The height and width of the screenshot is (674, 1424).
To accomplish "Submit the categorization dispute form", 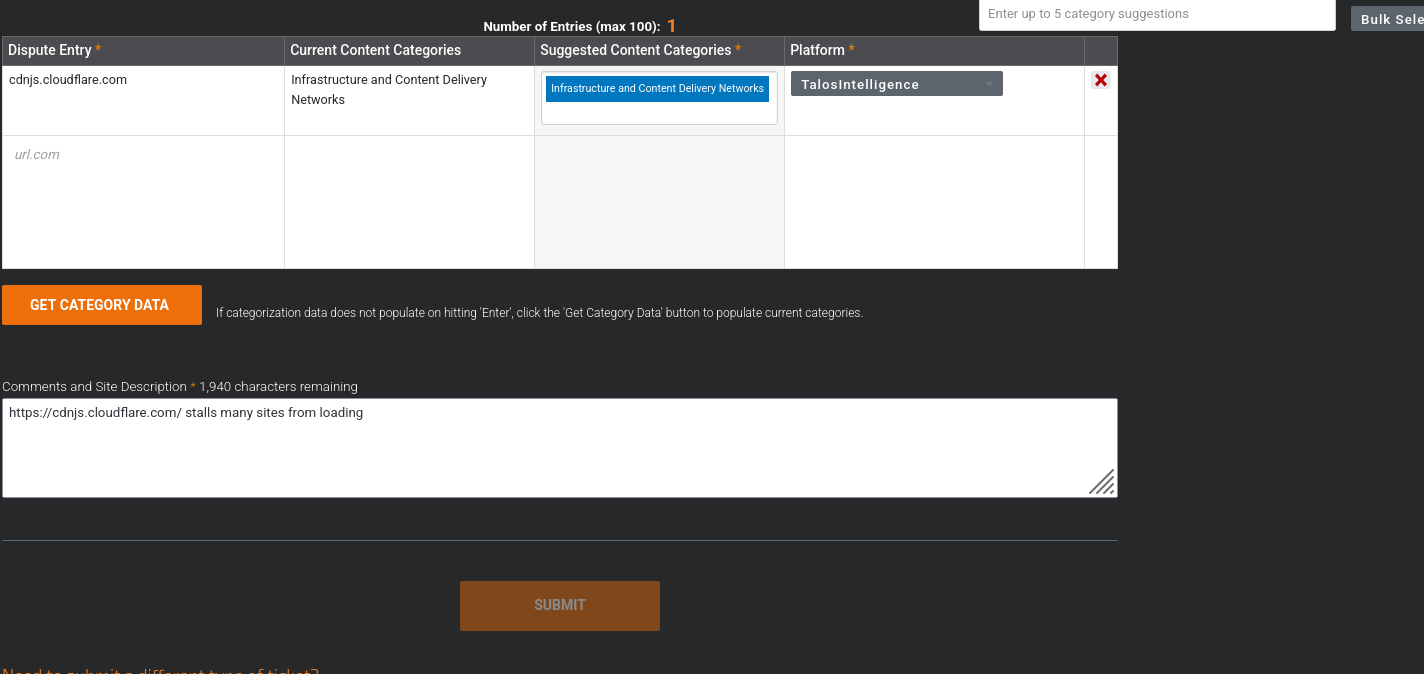I will [559, 605].
